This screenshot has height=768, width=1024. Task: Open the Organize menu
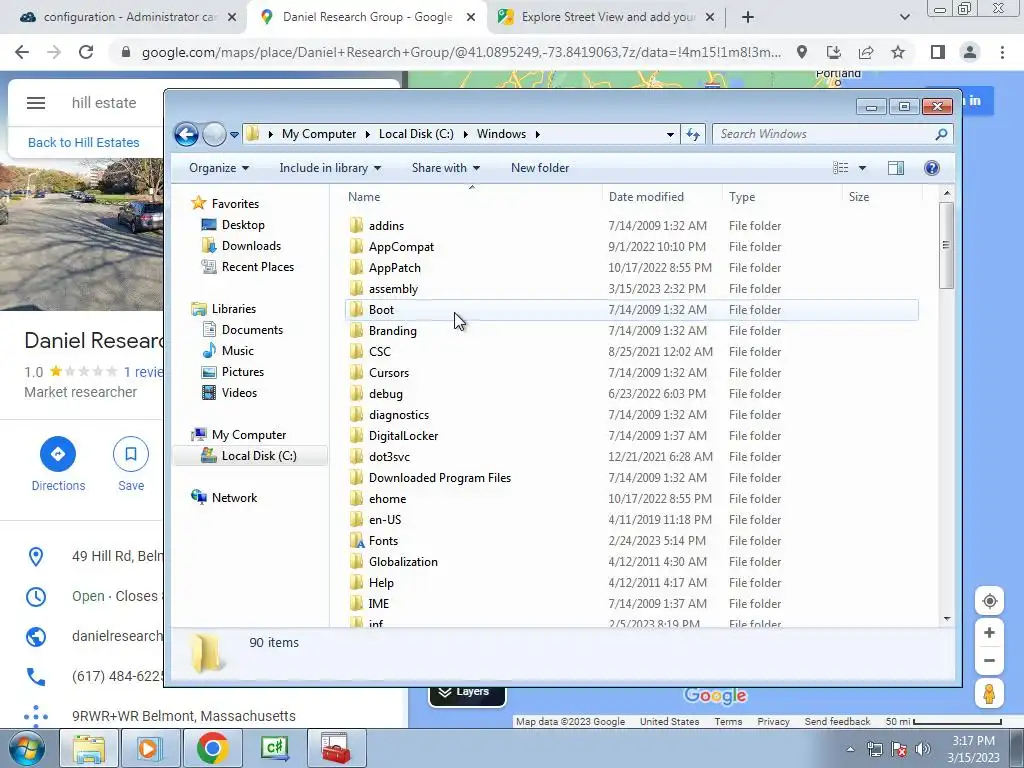(219, 168)
